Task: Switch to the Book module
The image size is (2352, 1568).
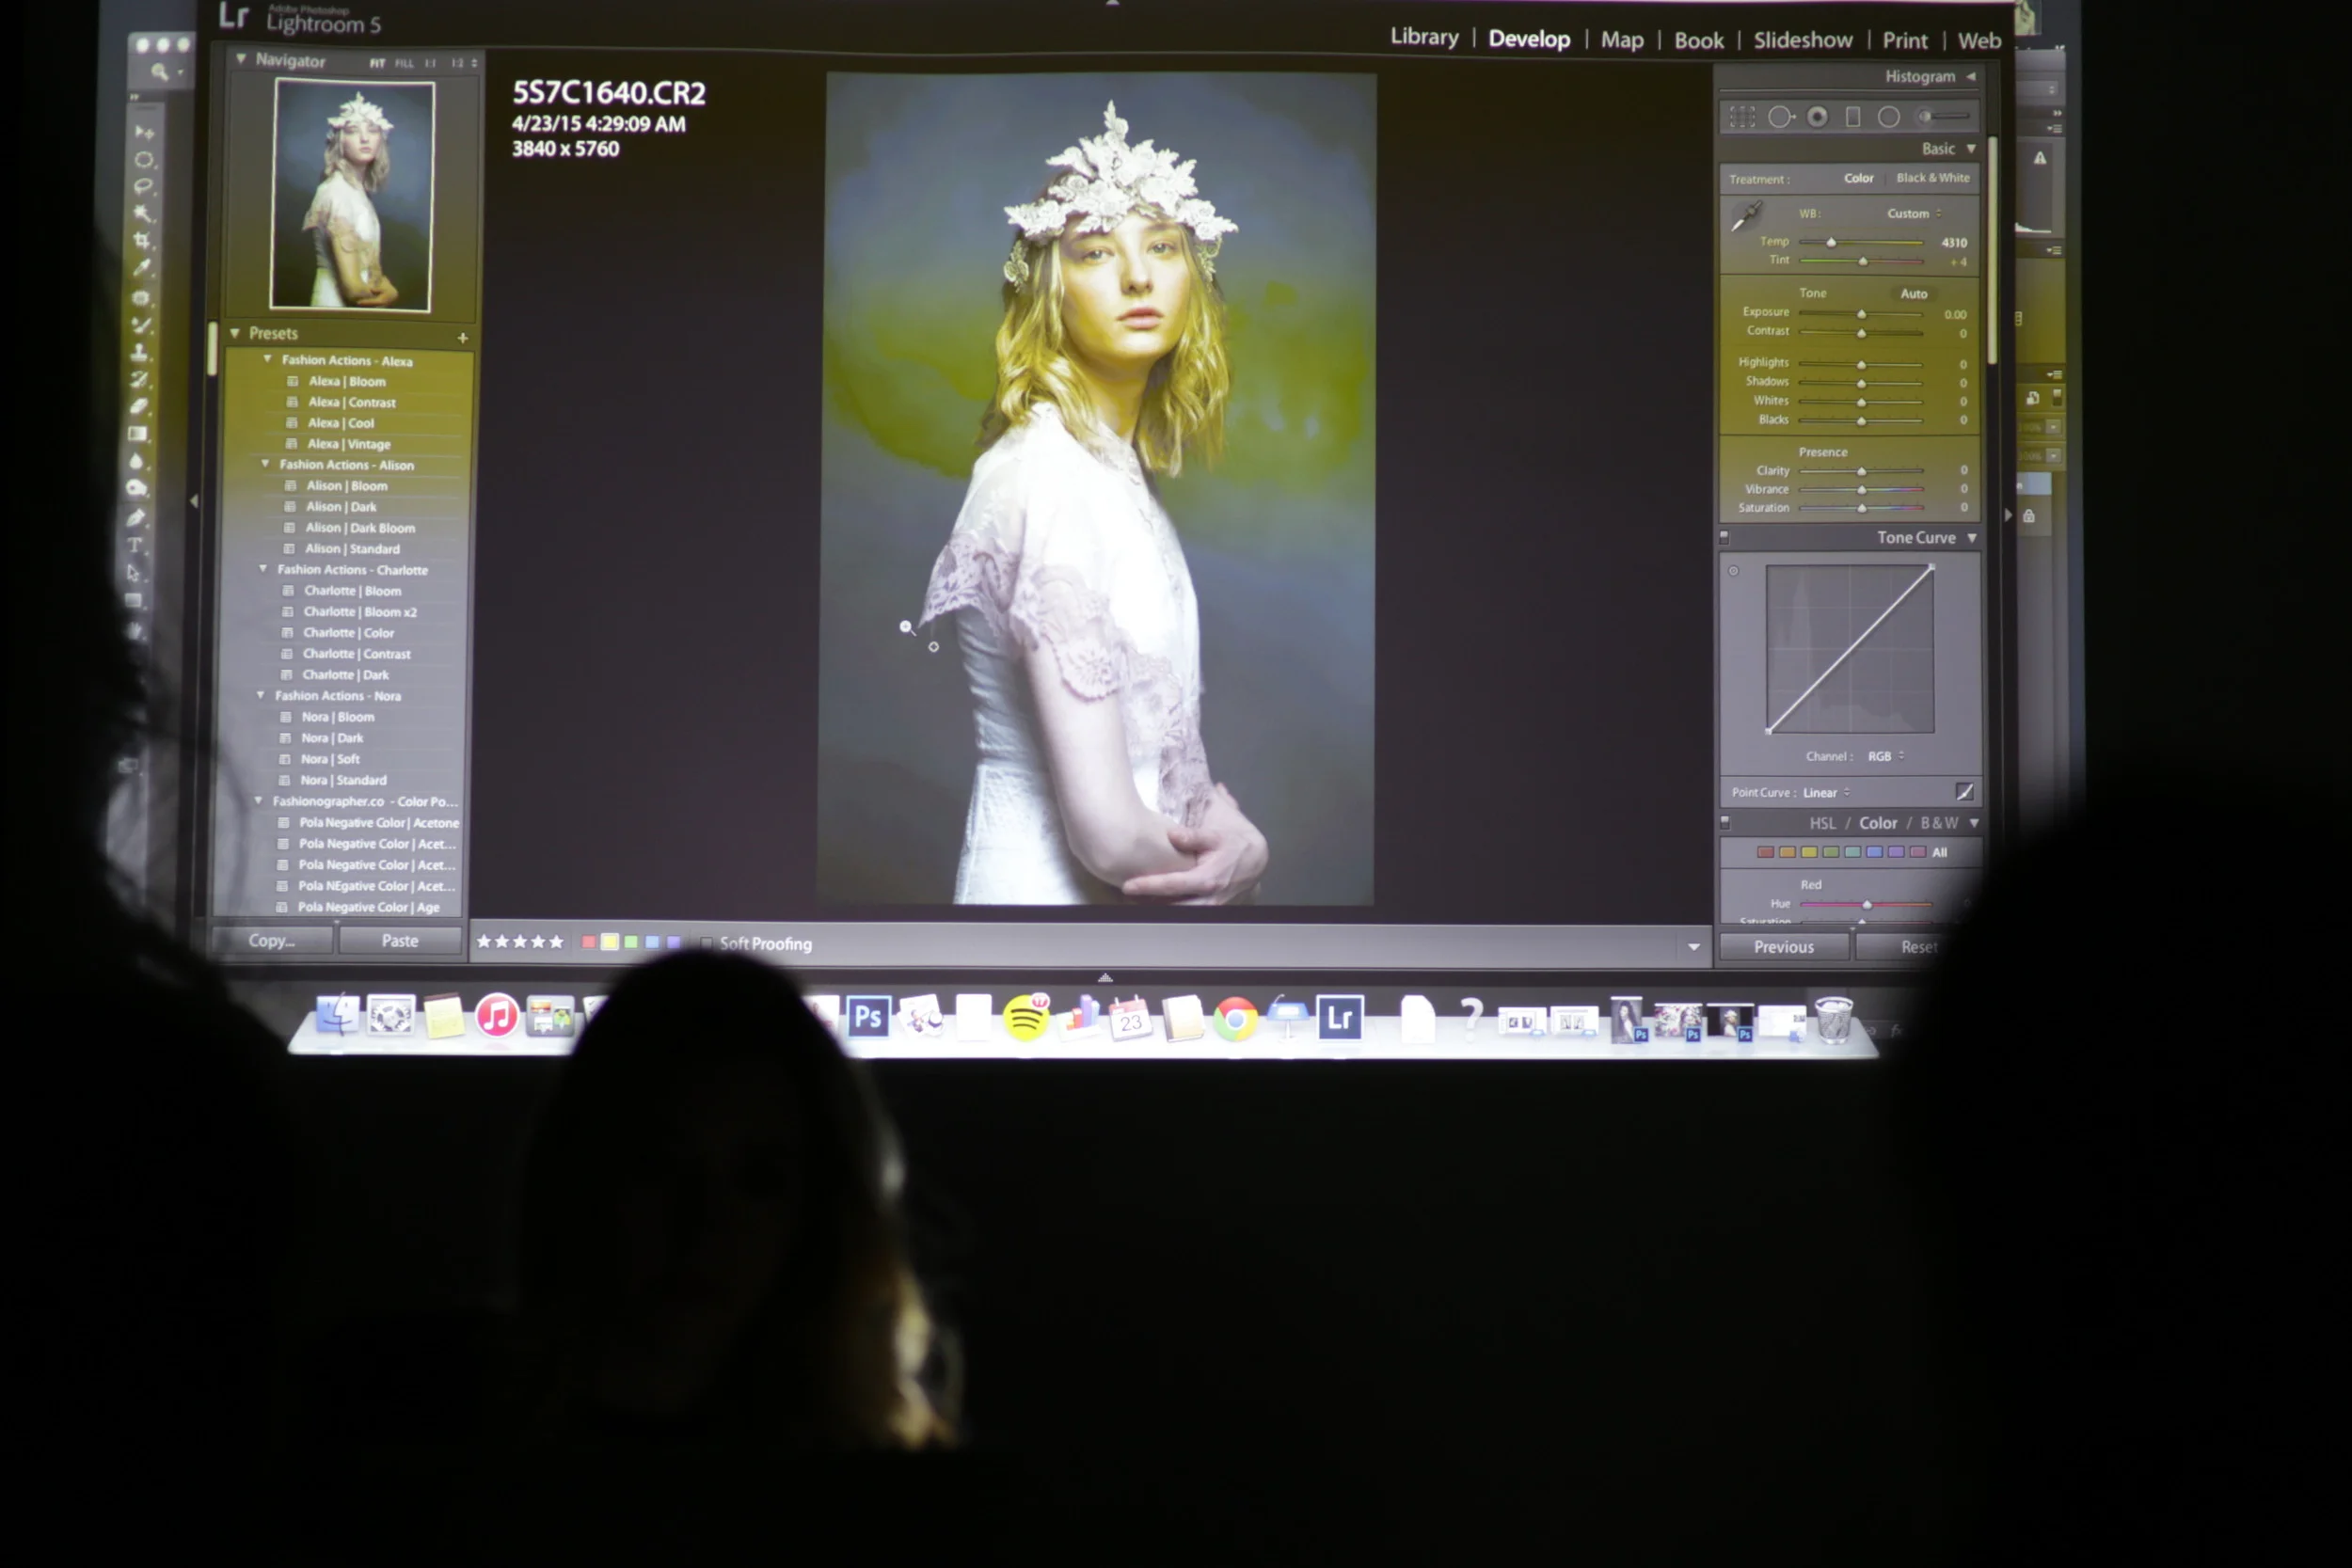Action: click(1698, 41)
